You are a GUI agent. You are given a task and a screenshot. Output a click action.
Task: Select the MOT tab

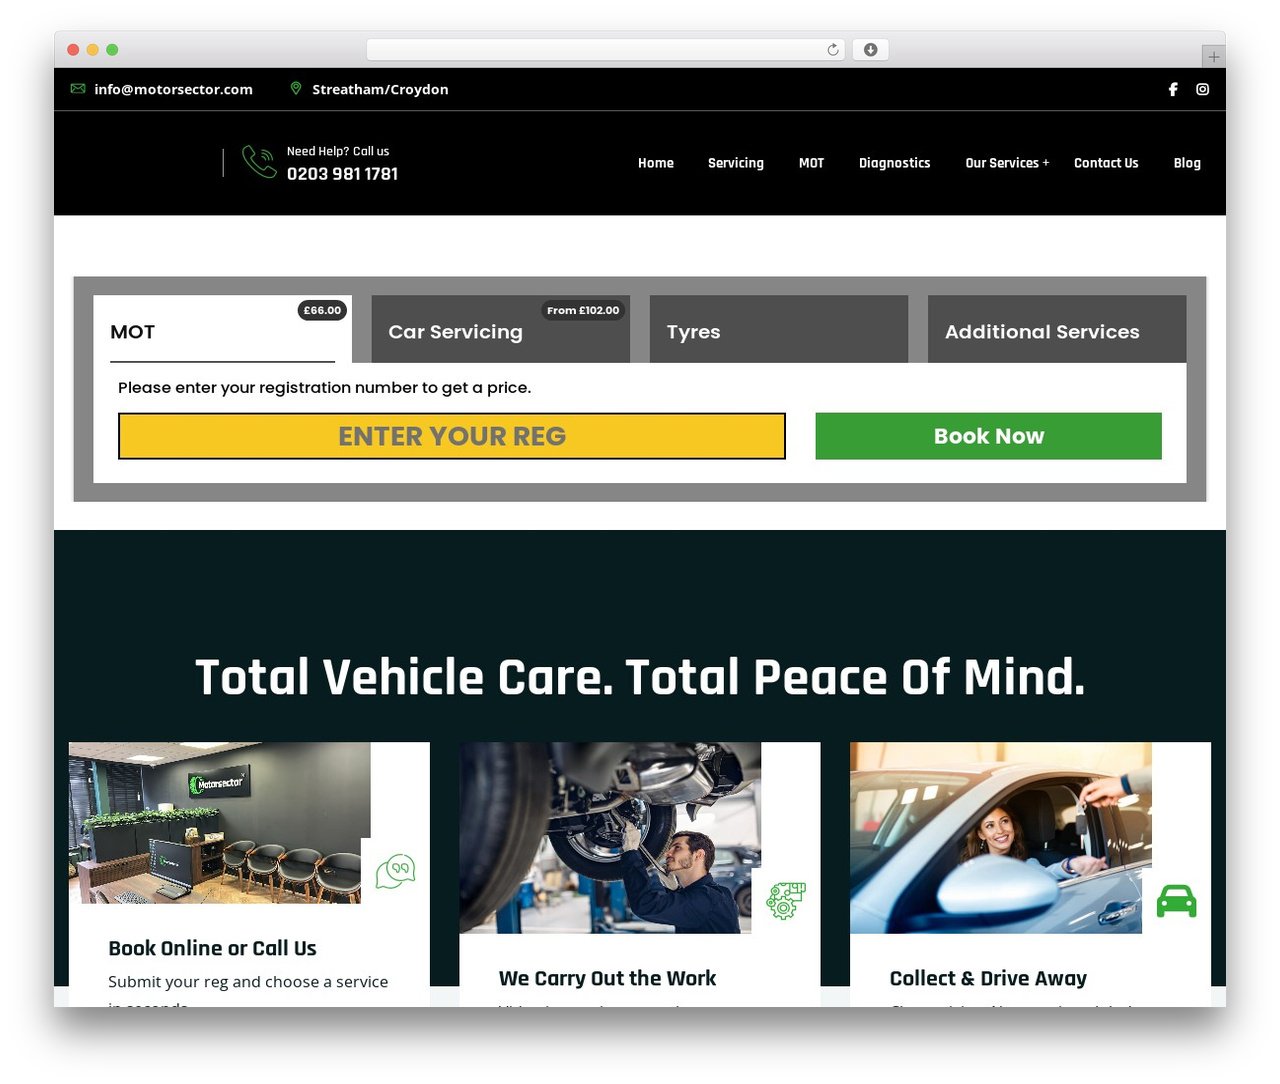click(223, 329)
